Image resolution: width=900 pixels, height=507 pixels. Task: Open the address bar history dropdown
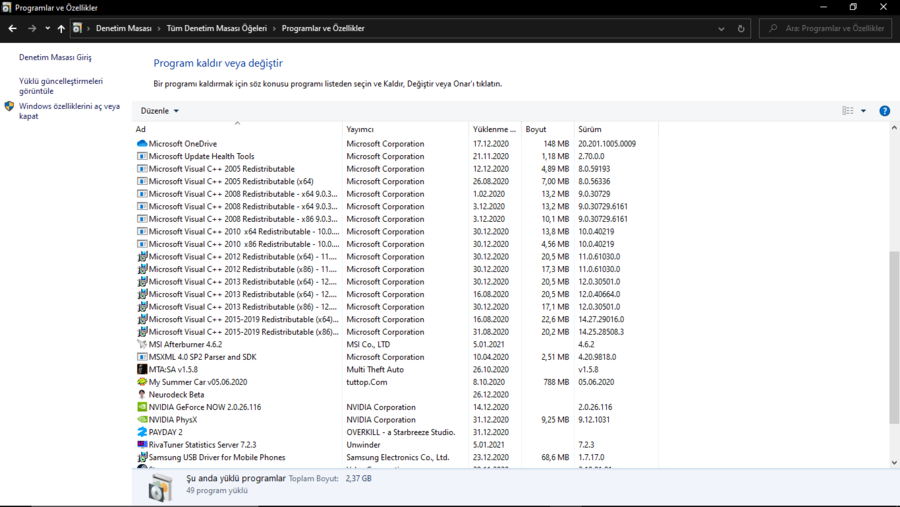tap(721, 29)
